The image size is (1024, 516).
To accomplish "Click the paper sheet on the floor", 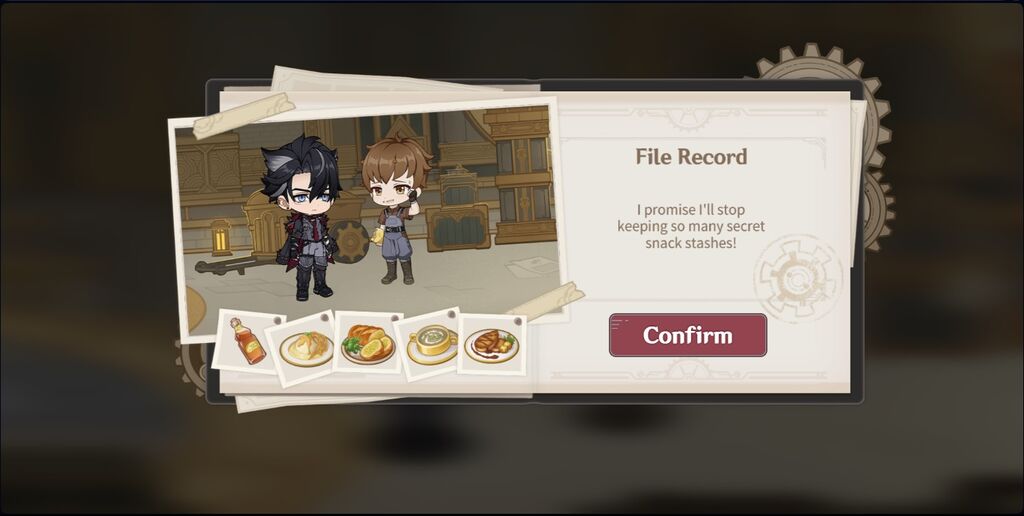I will click(532, 266).
